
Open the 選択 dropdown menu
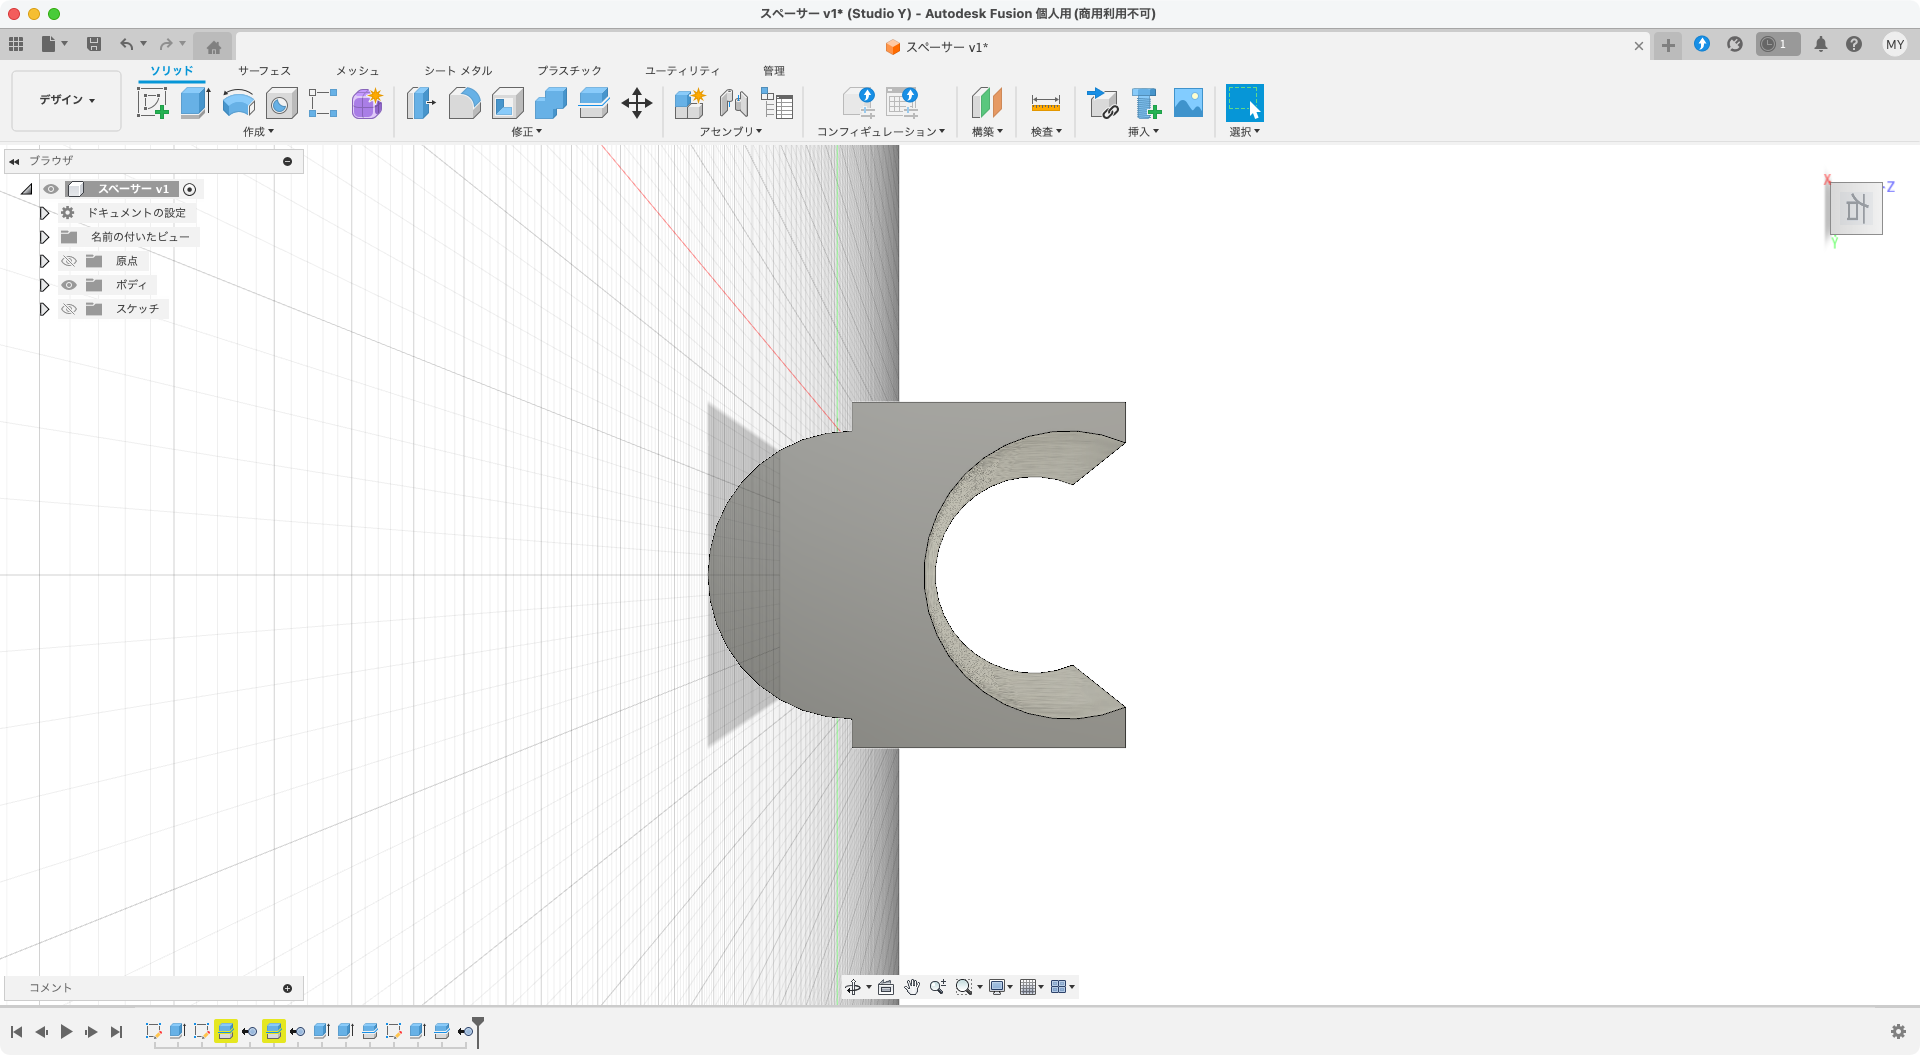[1244, 132]
